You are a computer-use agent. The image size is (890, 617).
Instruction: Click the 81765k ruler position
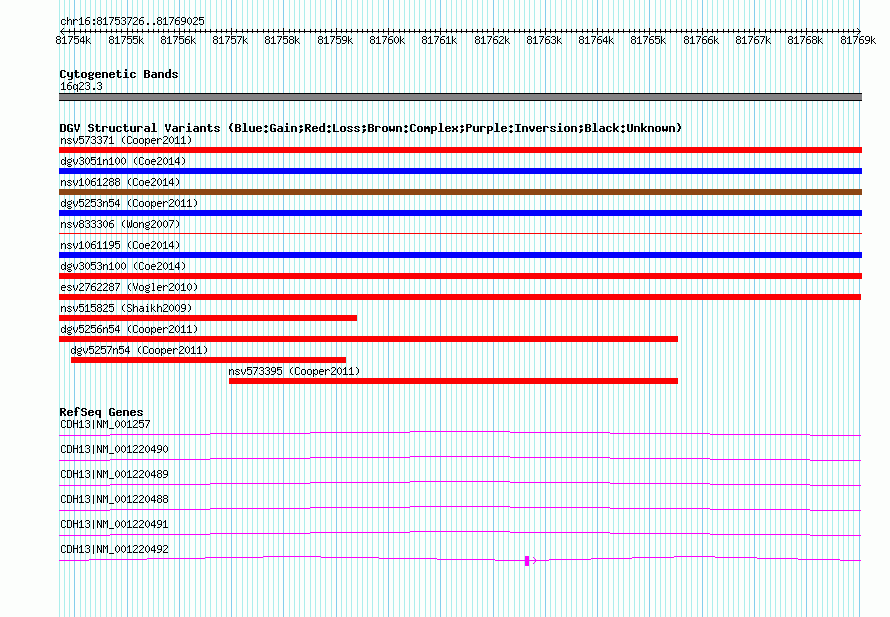648,40
